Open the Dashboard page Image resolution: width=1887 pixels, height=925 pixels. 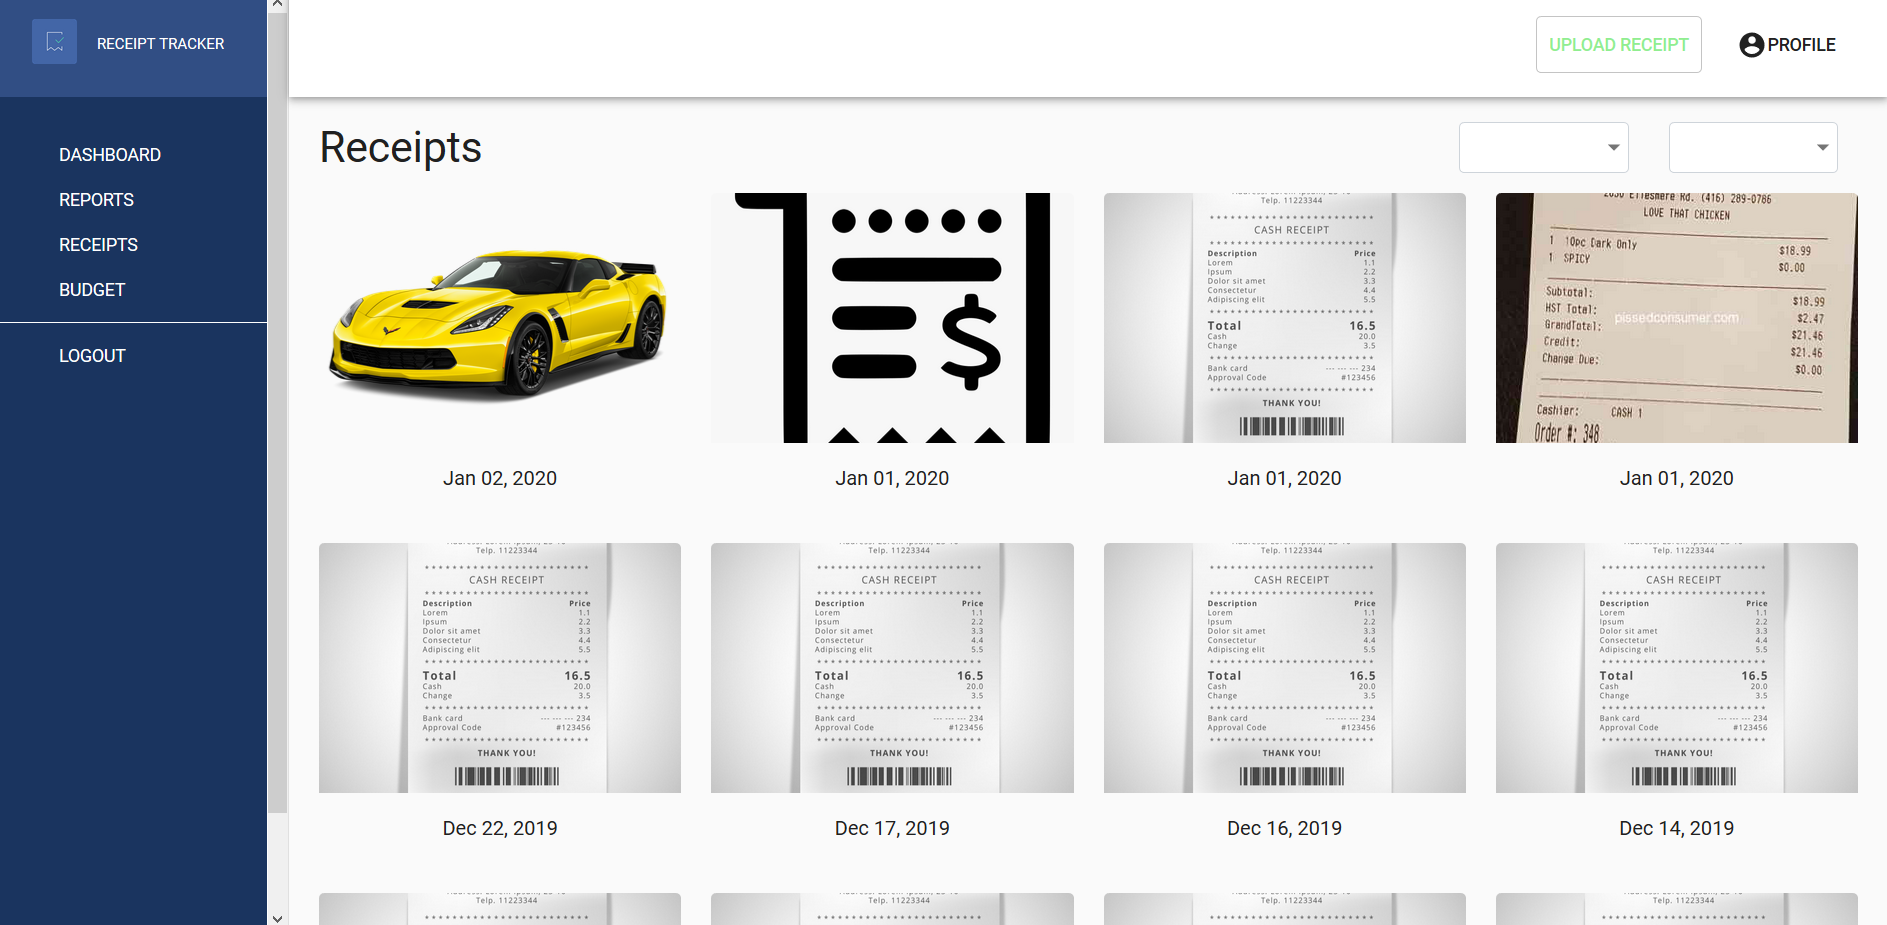point(110,155)
